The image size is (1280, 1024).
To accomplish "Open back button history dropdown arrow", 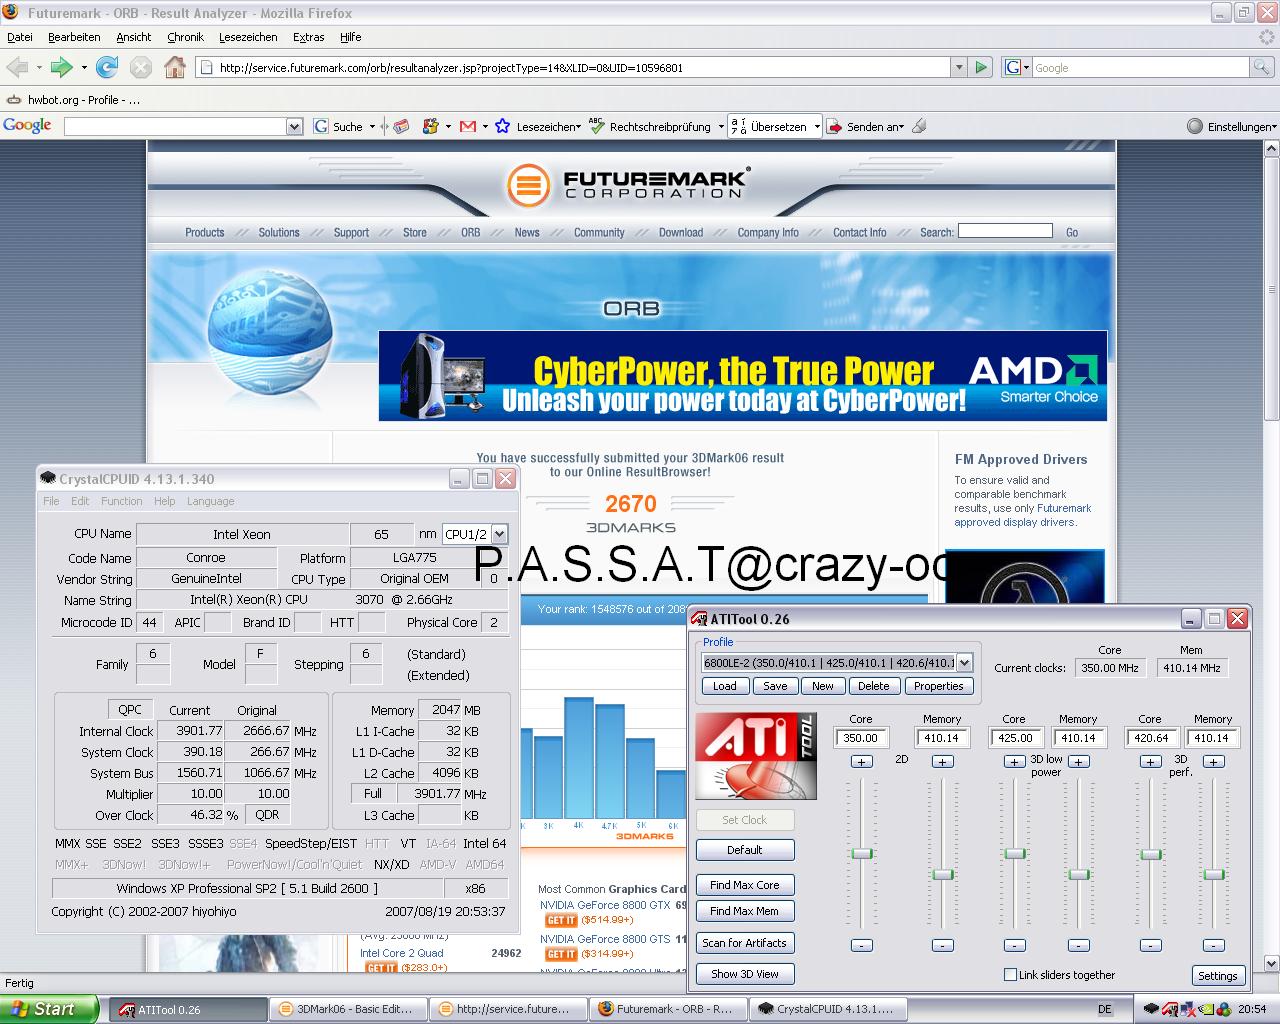I will click(x=39, y=67).
